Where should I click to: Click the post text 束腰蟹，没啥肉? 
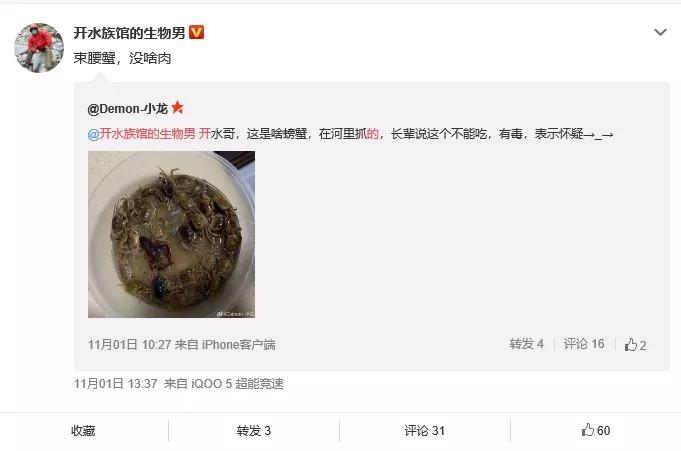point(122,58)
